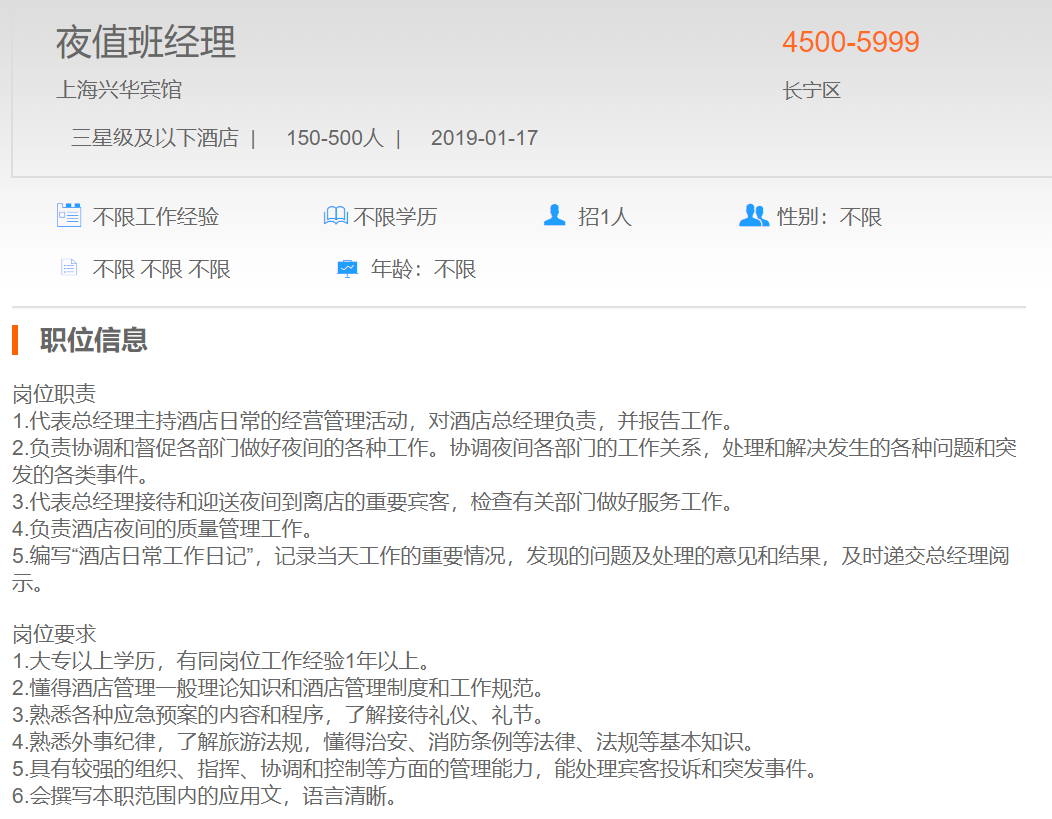
Task: Click the 性别：不限 gender label
Action: tap(829, 217)
